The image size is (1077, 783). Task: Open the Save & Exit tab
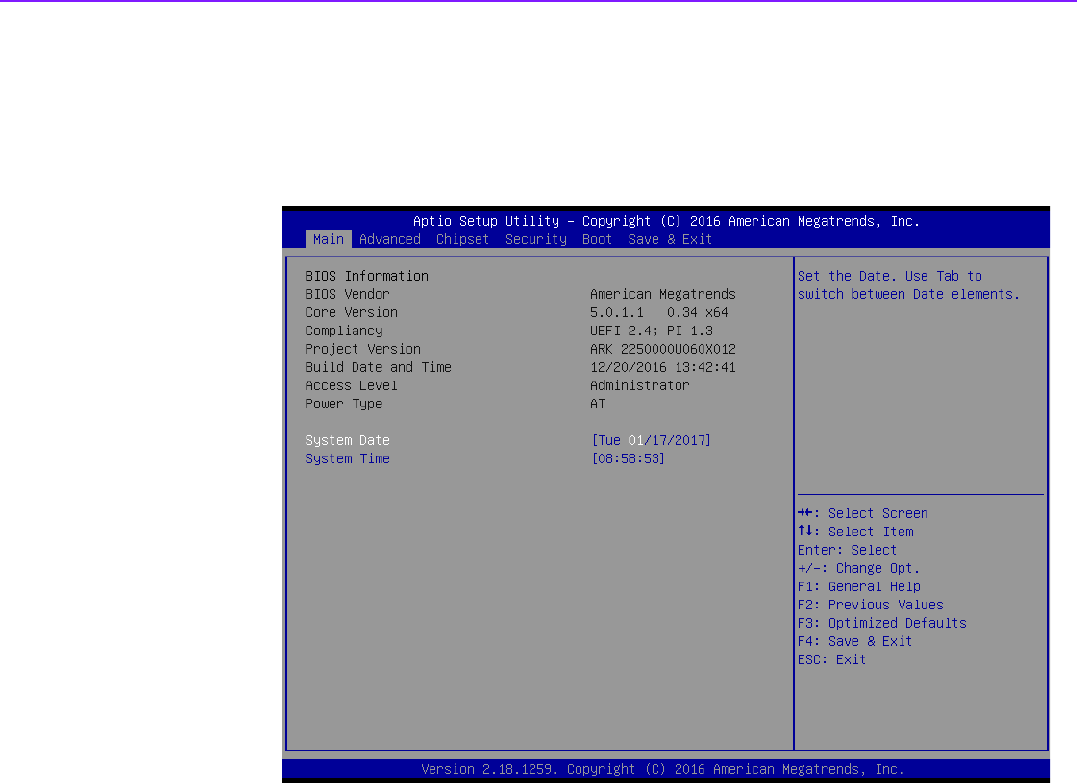(x=670, y=239)
